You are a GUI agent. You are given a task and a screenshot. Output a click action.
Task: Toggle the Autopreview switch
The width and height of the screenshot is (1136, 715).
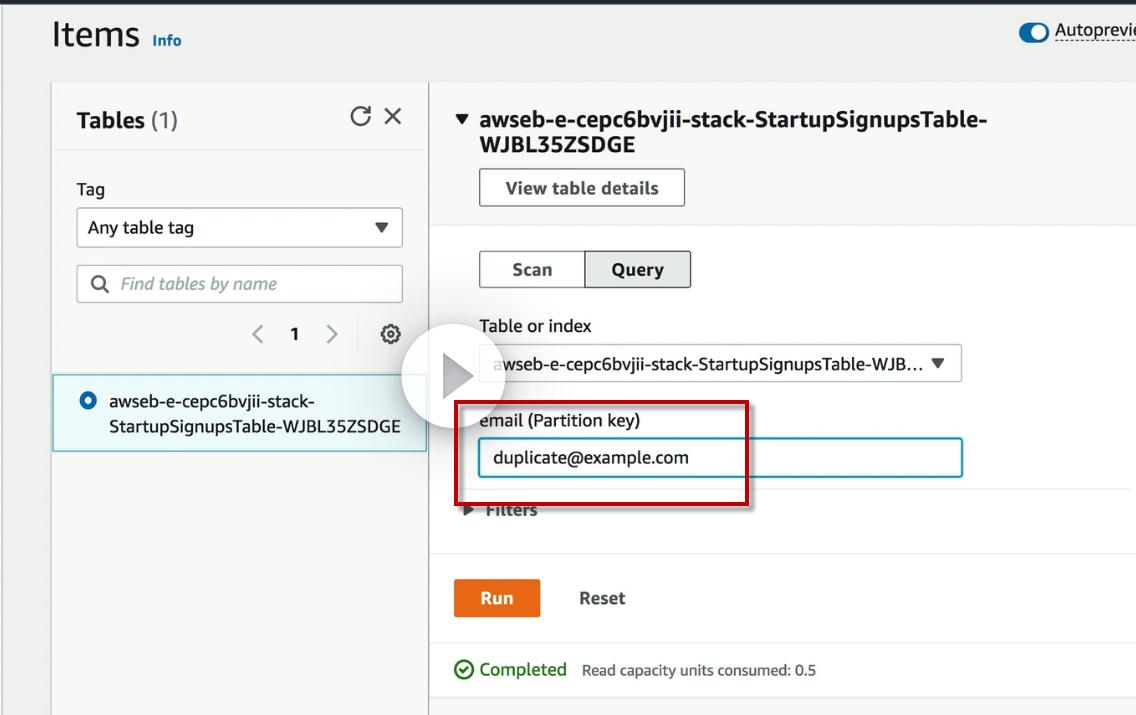1033,32
